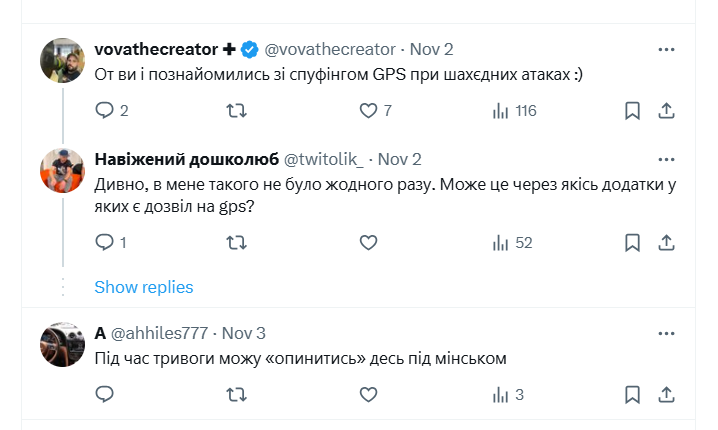Reply to Навіжений дошколюб's tweet
The height and width of the screenshot is (430, 718).
(x=105, y=242)
